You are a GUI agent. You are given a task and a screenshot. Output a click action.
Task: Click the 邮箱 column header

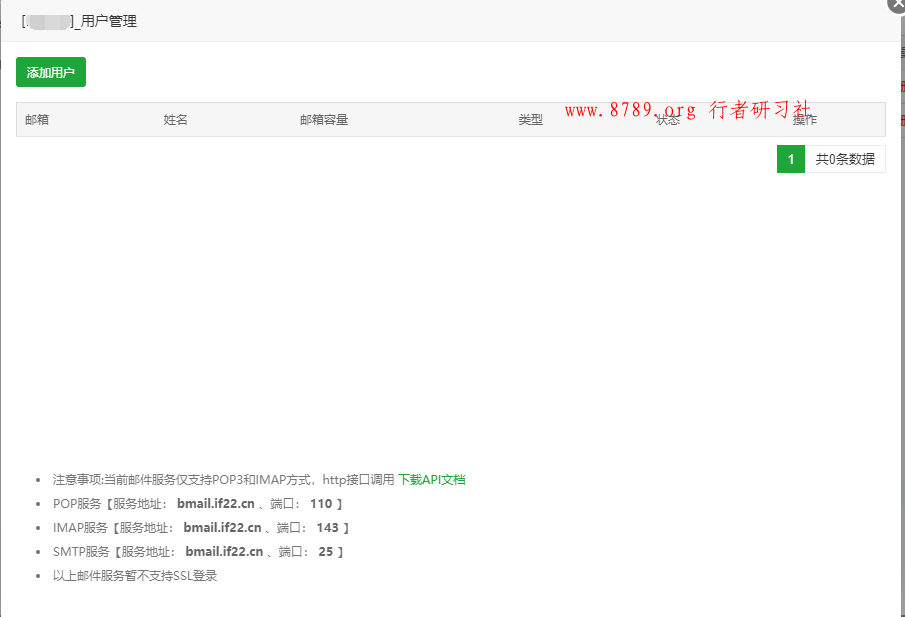(x=37, y=119)
